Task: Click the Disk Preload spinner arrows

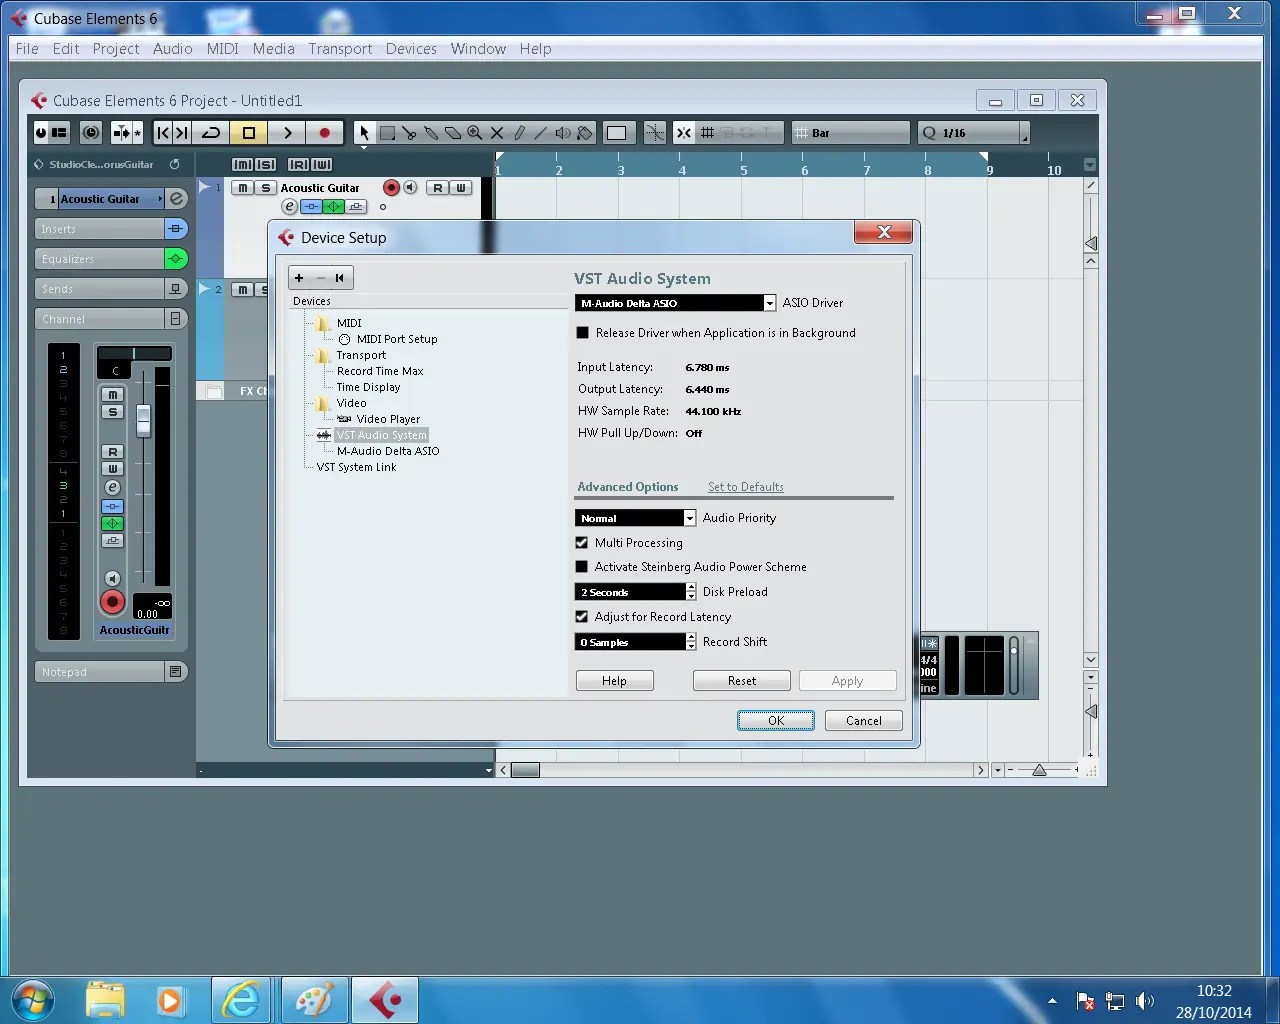Action: tap(691, 592)
